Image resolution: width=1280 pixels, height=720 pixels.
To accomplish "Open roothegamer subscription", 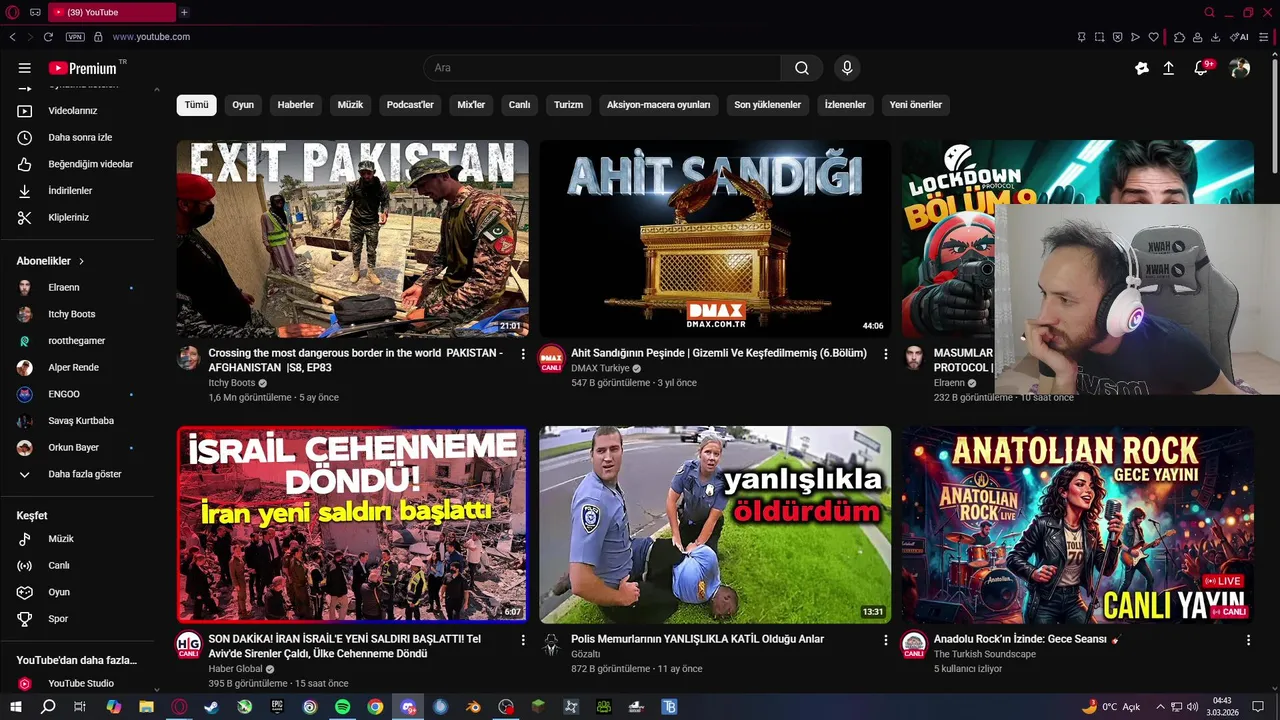I will point(78,341).
